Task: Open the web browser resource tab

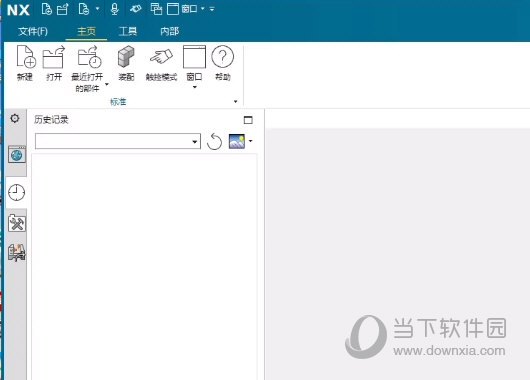Action: [x=17, y=155]
